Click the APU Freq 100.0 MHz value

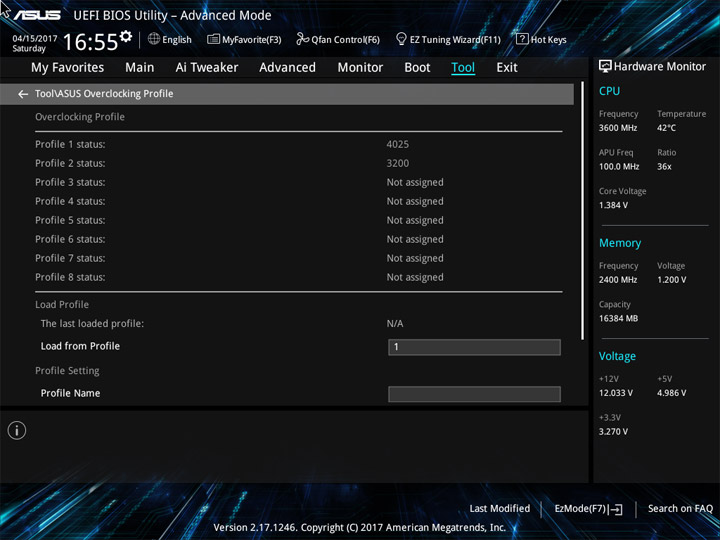click(619, 167)
